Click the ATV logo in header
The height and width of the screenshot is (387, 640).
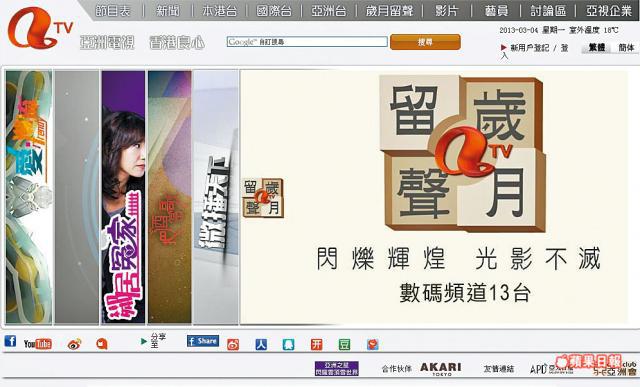tap(39, 28)
